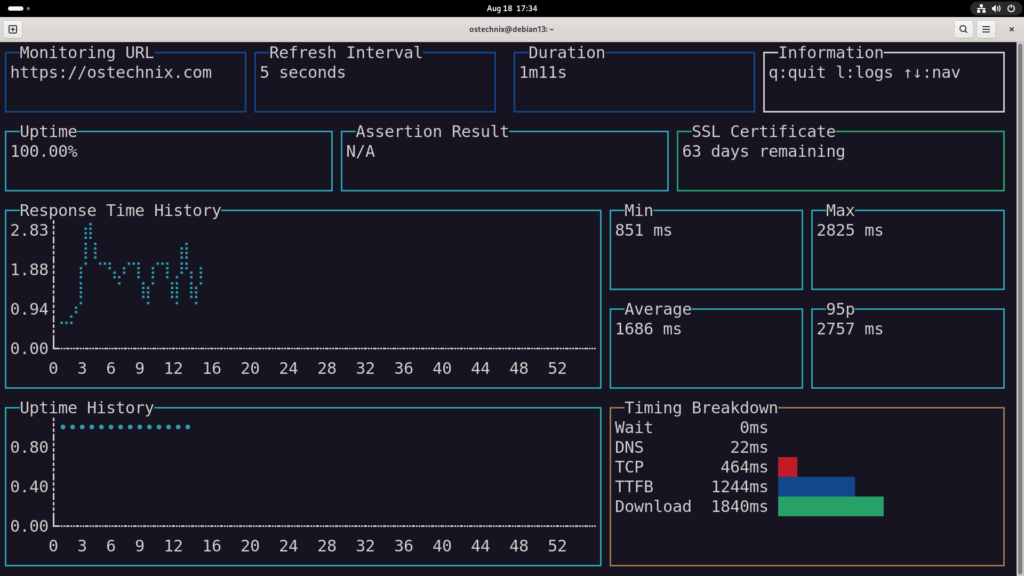Viewport: 1024px width, 576px height.
Task: Click the DNS 22ms timing row
Action: point(691,447)
